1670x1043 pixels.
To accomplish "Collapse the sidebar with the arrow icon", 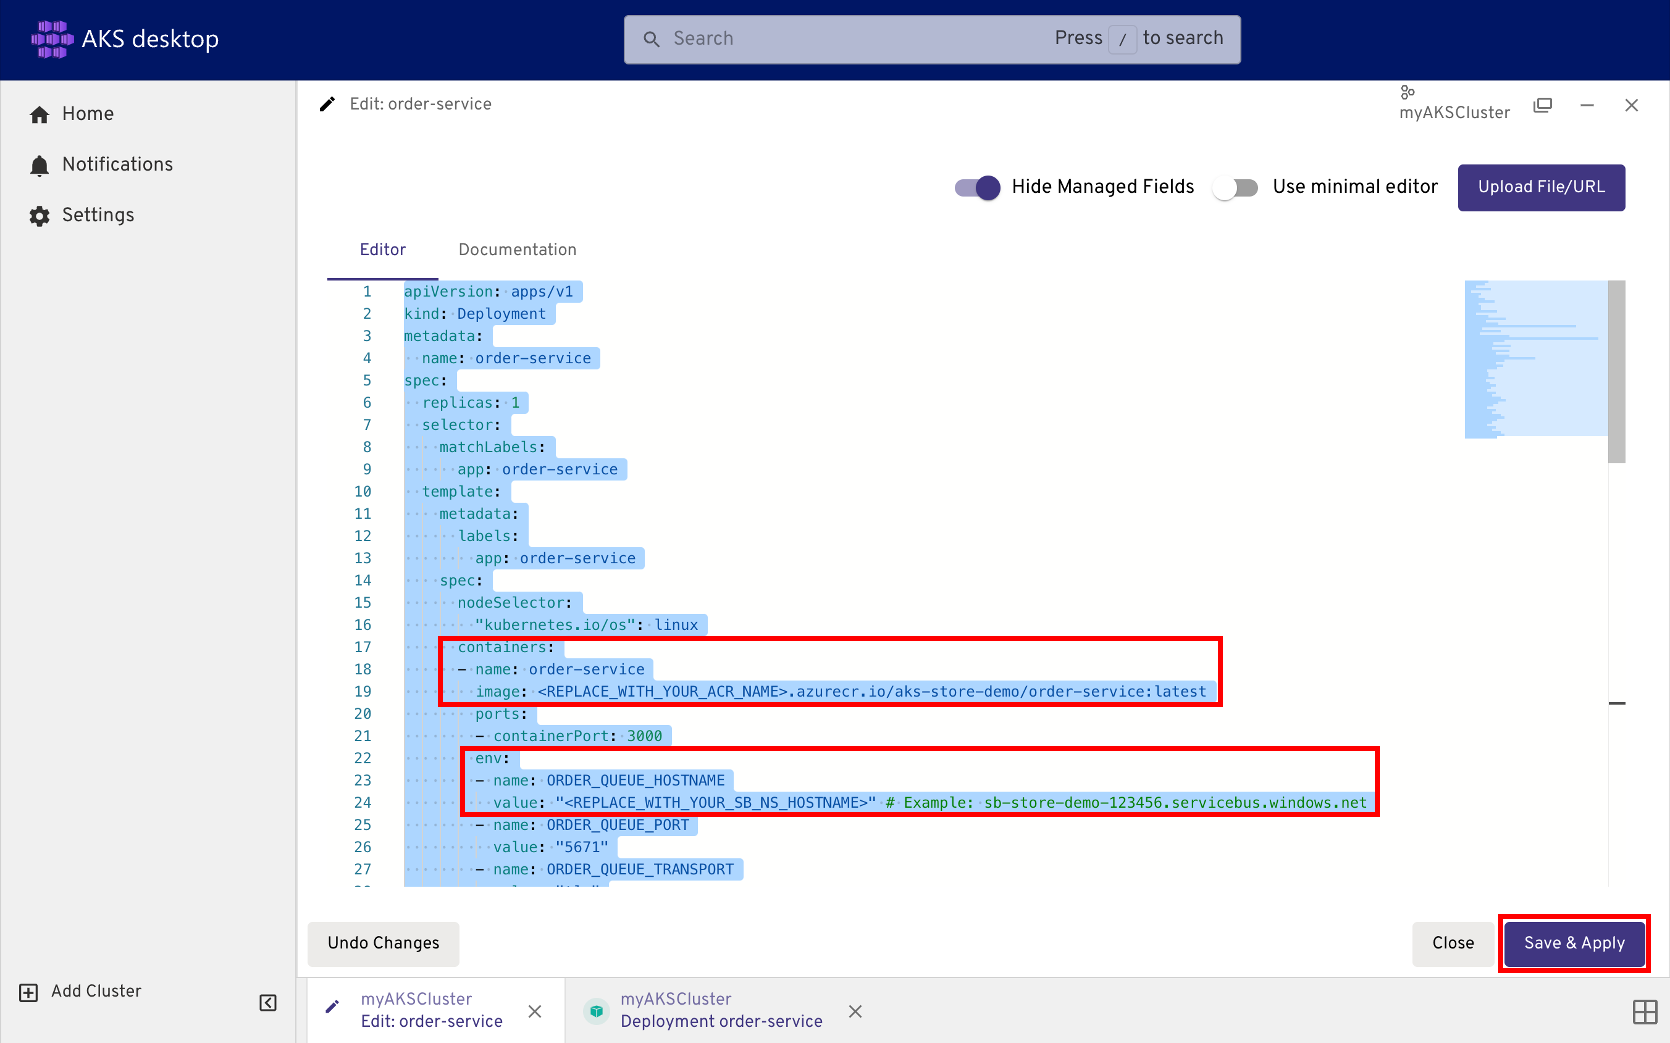I will pyautogui.click(x=268, y=1003).
